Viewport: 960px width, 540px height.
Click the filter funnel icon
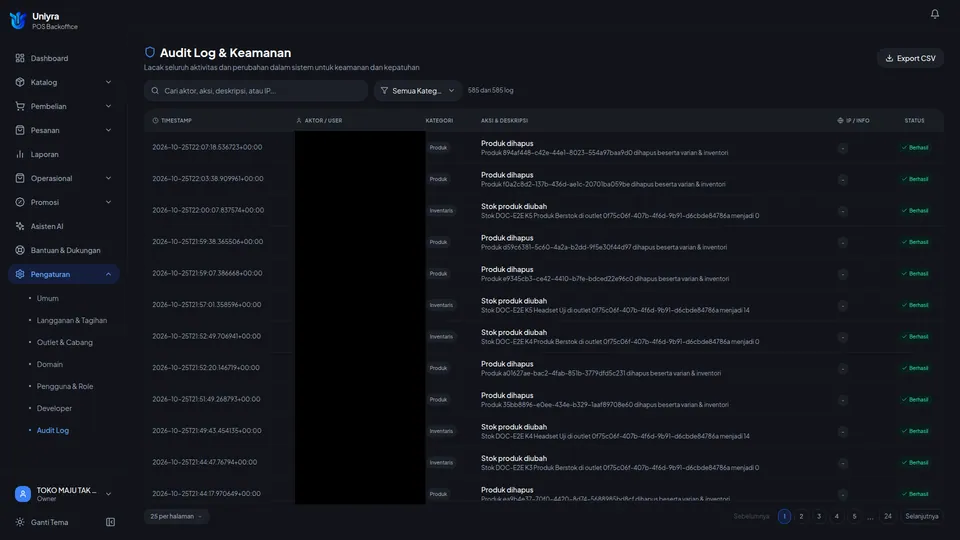pyautogui.click(x=384, y=91)
